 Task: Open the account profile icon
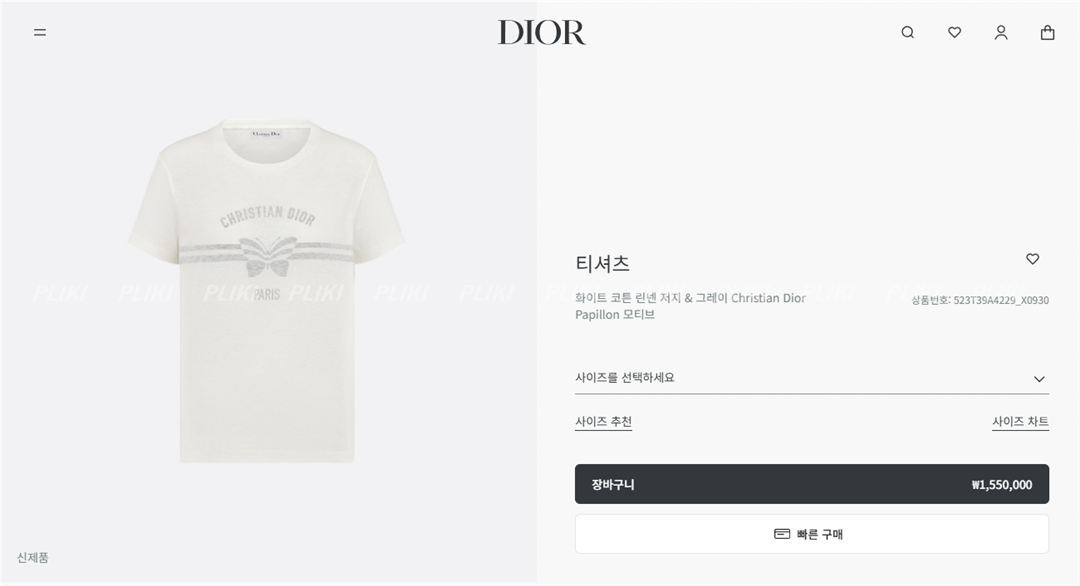point(1001,32)
